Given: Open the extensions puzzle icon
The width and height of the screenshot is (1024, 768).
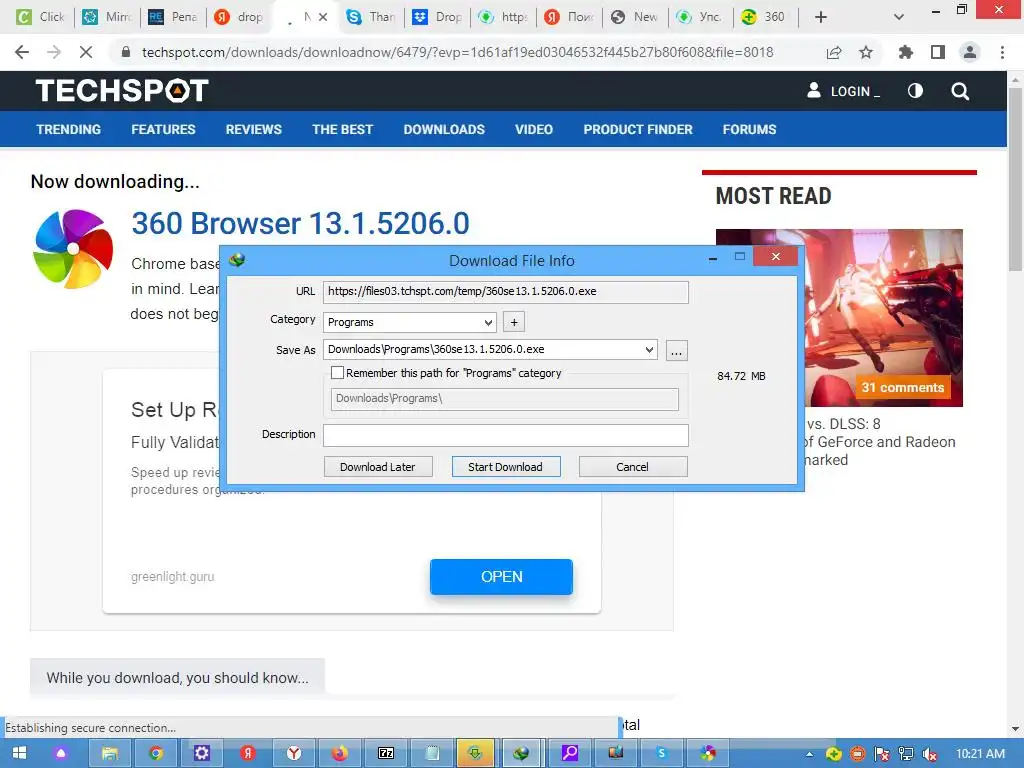Looking at the screenshot, I should coord(905,52).
